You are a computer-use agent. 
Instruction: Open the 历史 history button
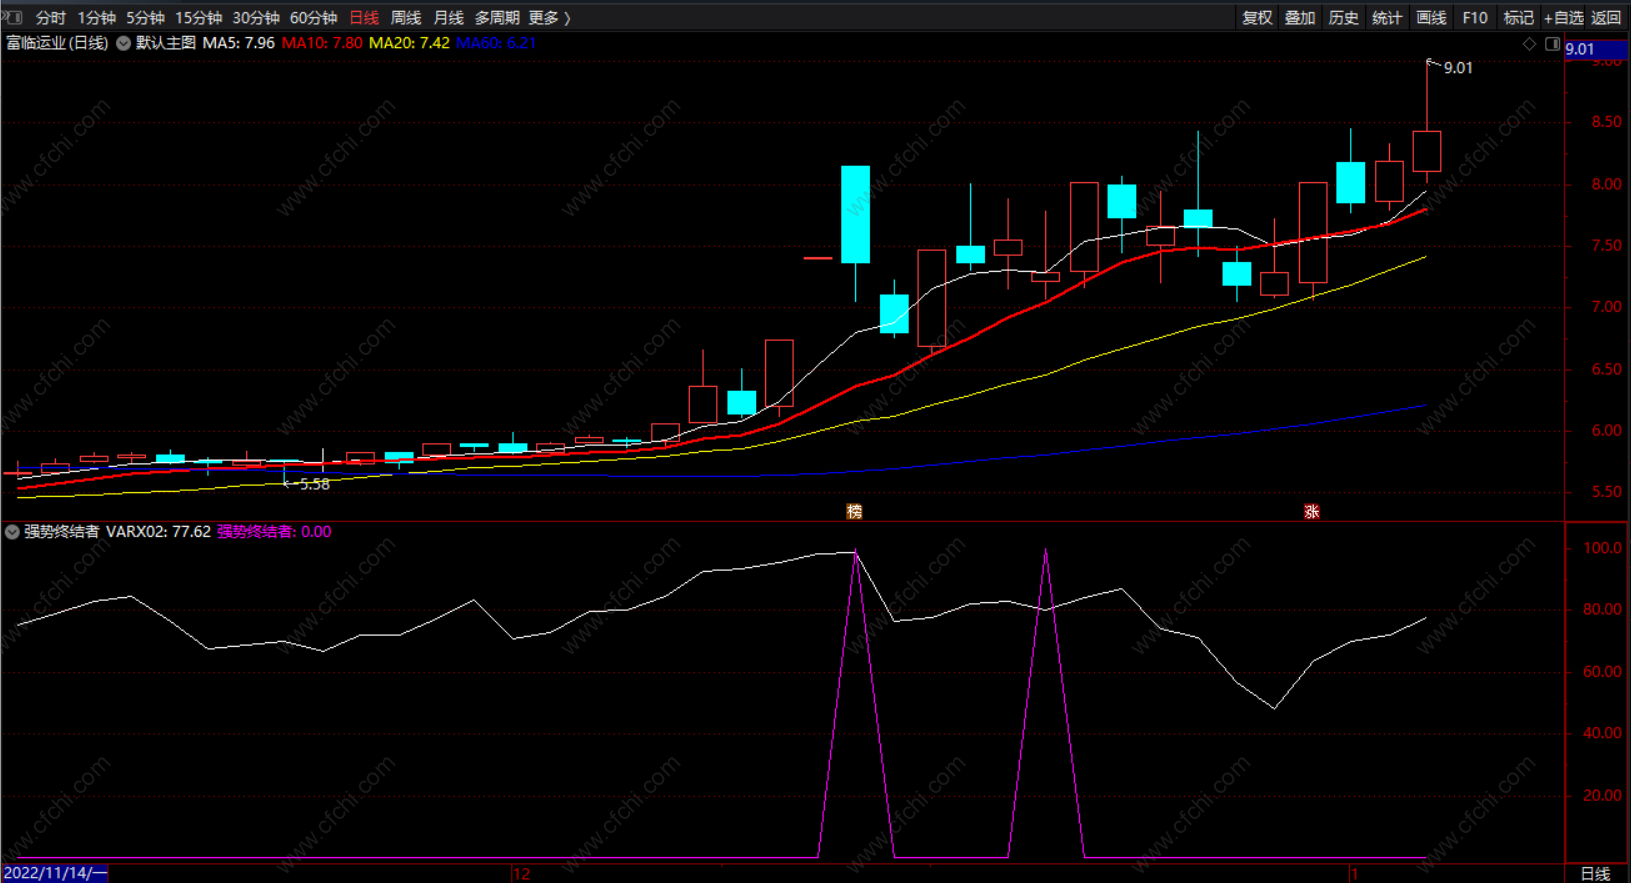[1343, 17]
